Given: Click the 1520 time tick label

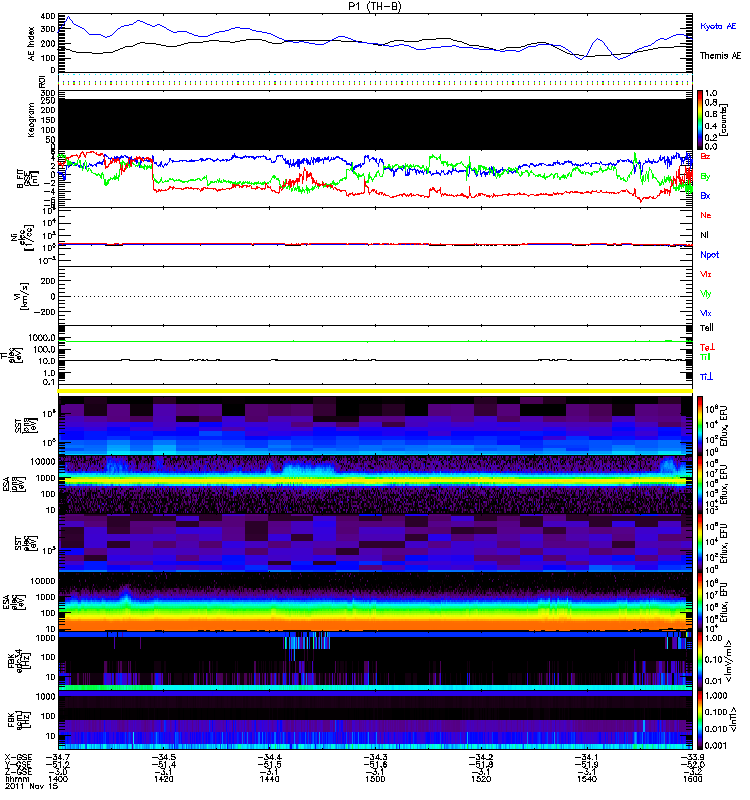Looking at the screenshot, I should coord(481,779).
